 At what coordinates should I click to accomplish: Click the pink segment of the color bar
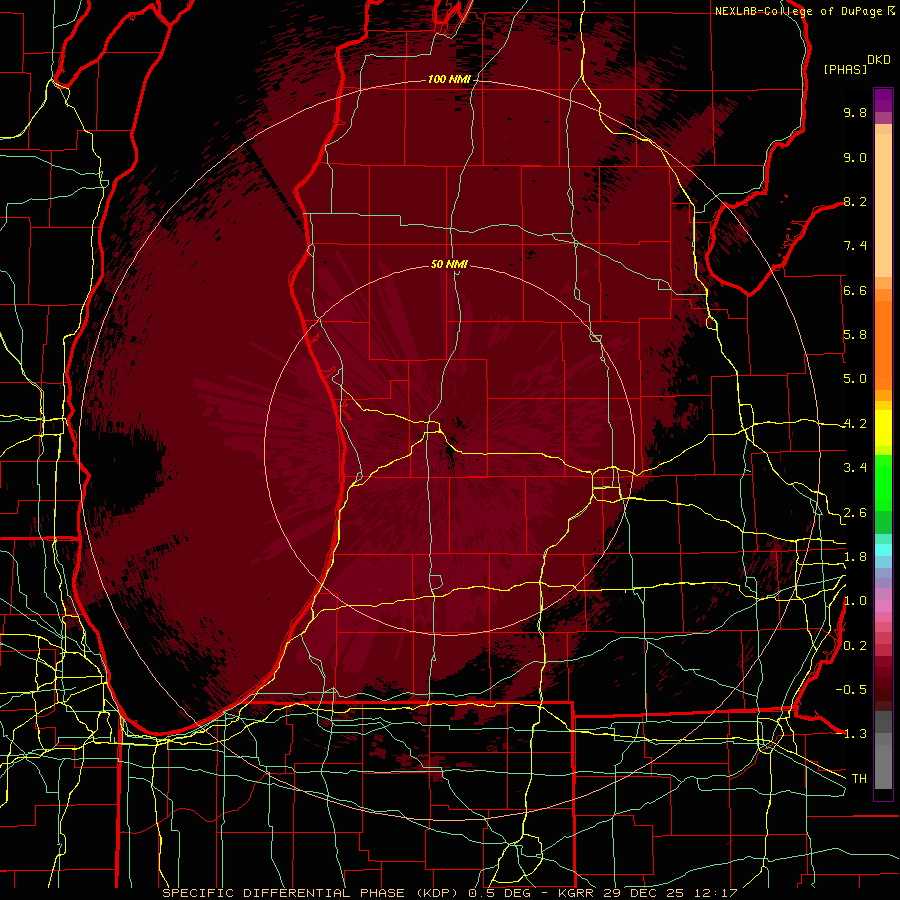883,606
